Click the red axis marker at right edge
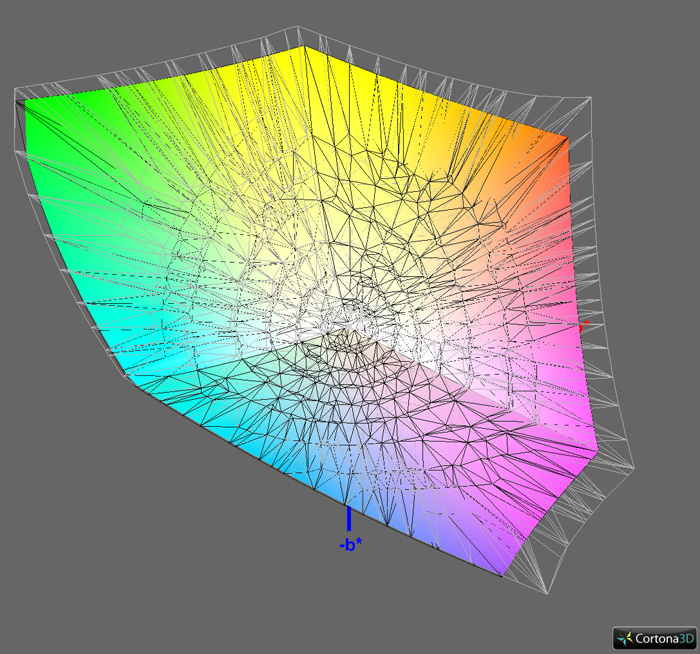This screenshot has height=654, width=700. pyautogui.click(x=581, y=327)
